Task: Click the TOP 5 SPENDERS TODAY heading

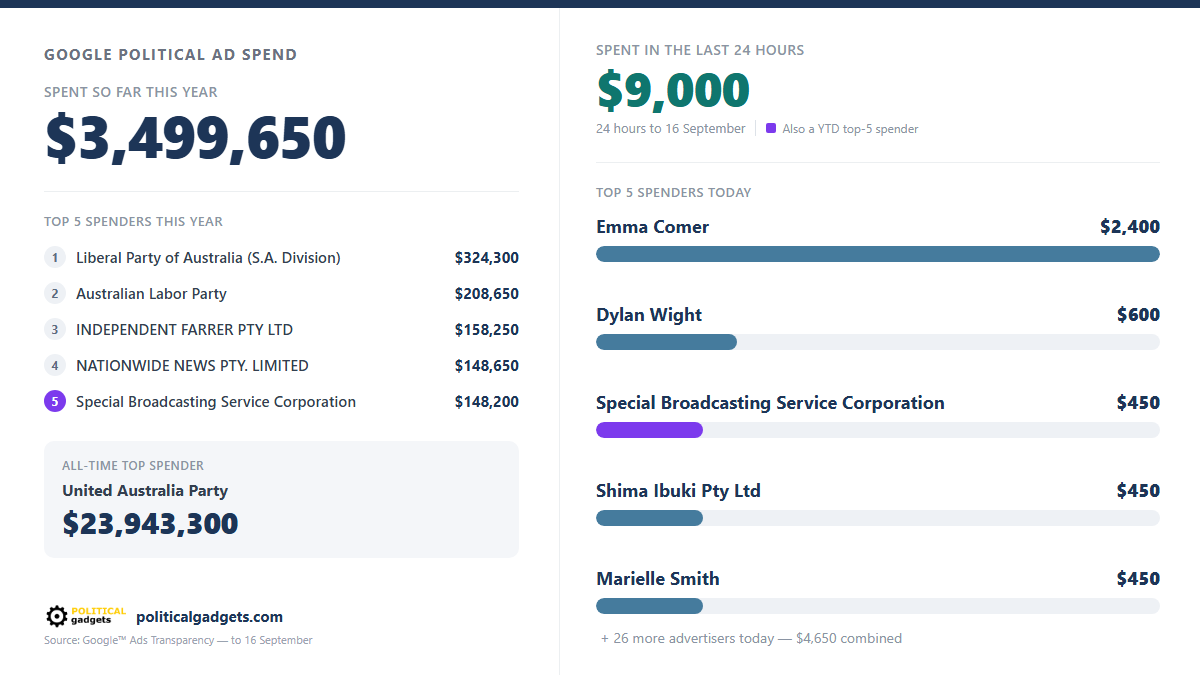Action: [x=674, y=192]
